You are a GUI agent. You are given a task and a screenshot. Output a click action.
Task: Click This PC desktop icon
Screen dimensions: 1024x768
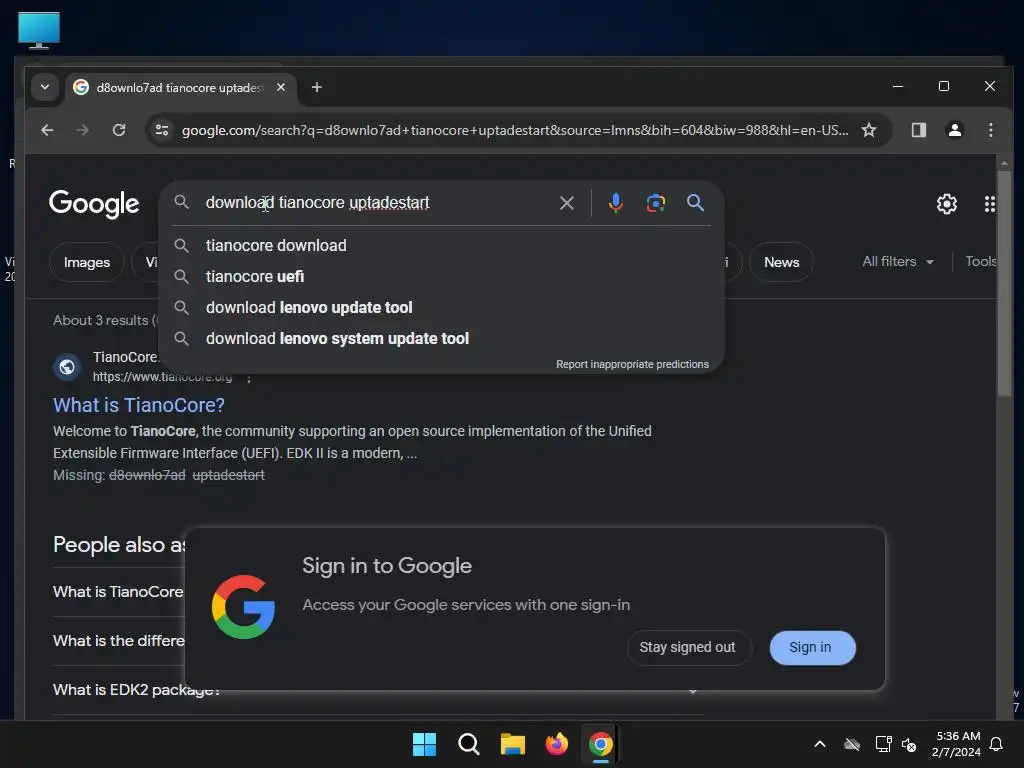click(x=39, y=30)
